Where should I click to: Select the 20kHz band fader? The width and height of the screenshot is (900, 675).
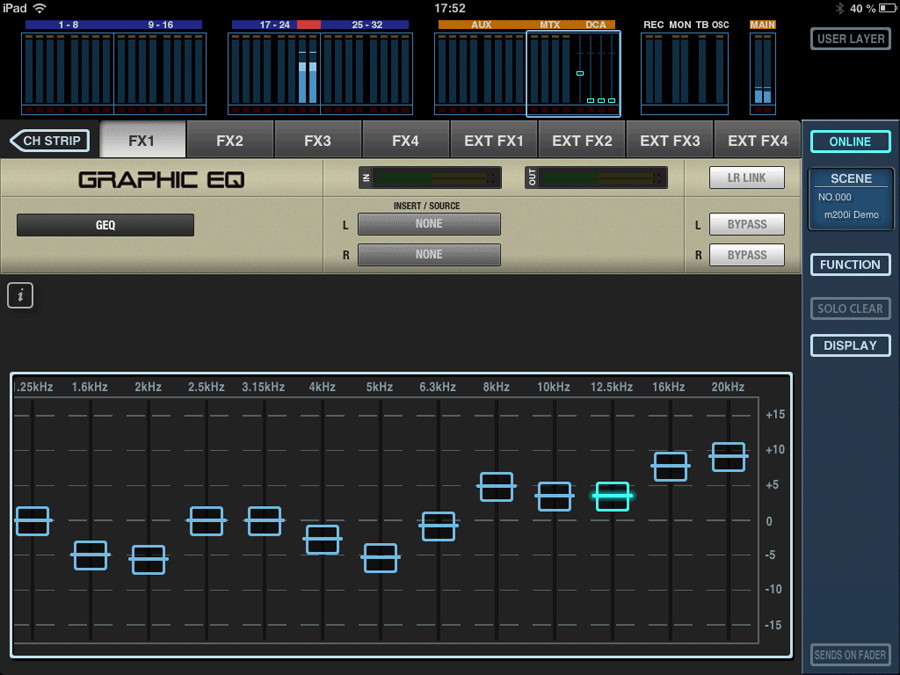tap(728, 456)
